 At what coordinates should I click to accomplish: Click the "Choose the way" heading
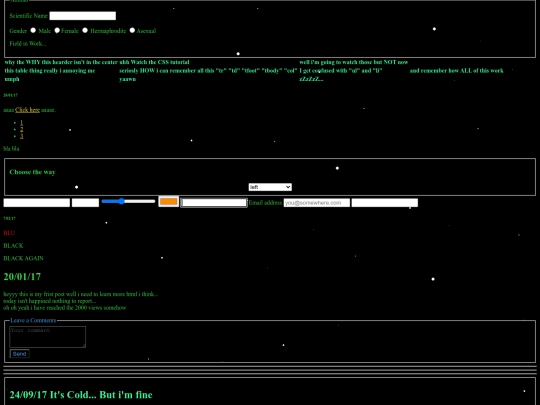(x=32, y=172)
